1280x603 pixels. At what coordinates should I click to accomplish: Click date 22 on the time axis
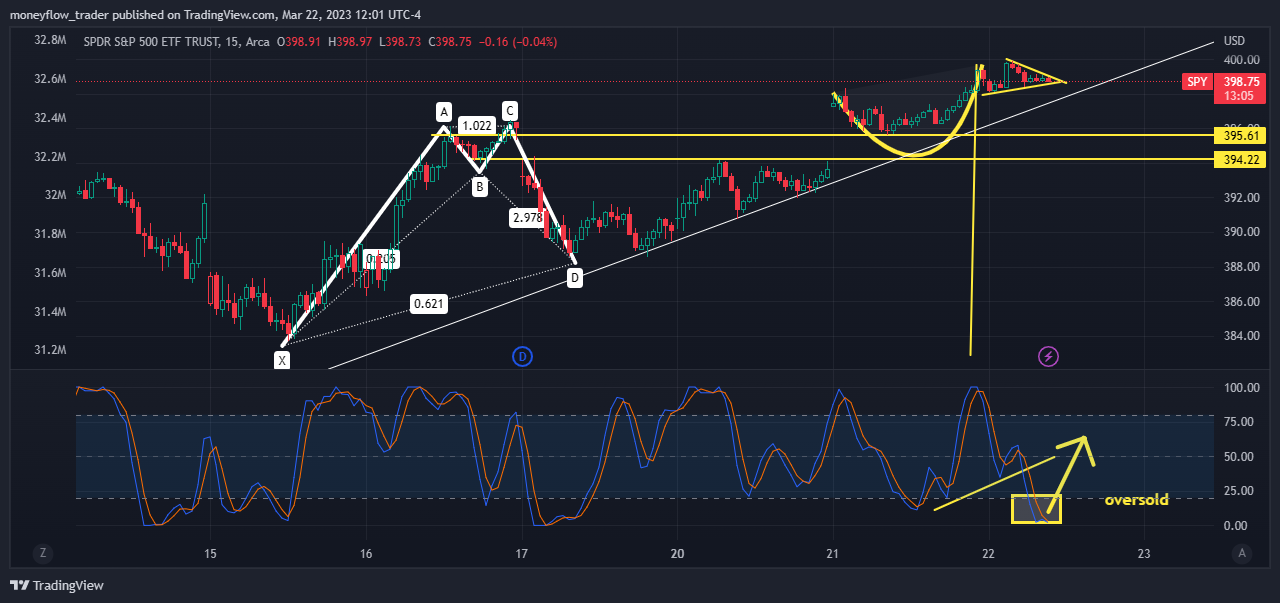pos(988,553)
